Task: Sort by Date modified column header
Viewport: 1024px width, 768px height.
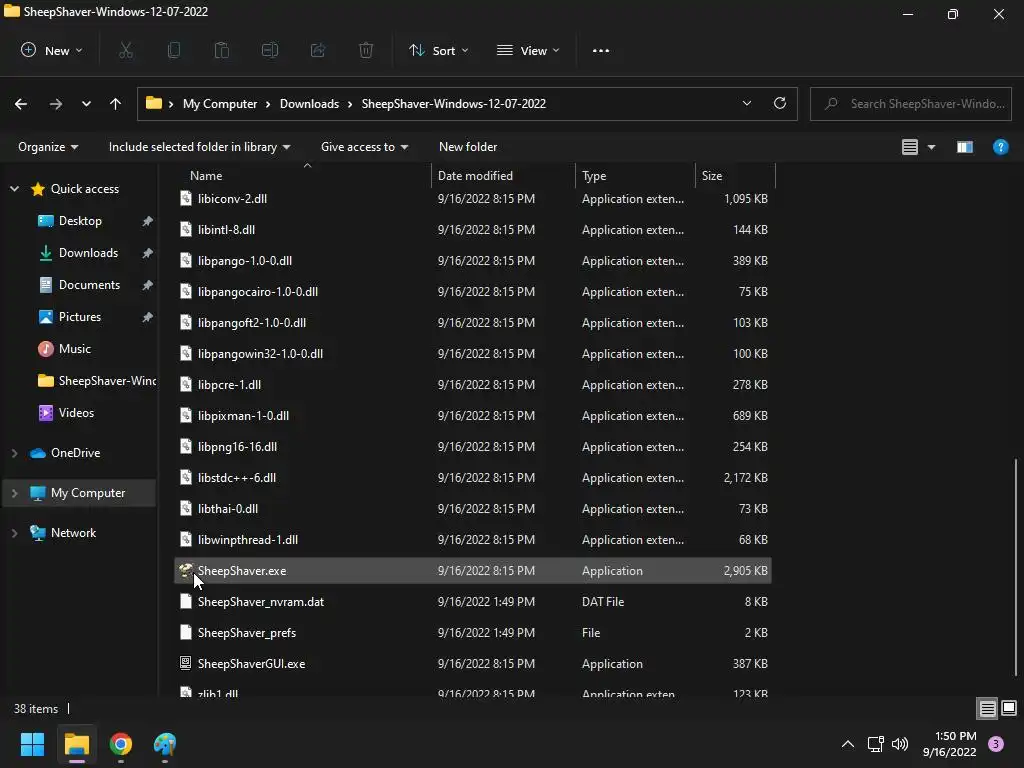Action: click(x=504, y=176)
